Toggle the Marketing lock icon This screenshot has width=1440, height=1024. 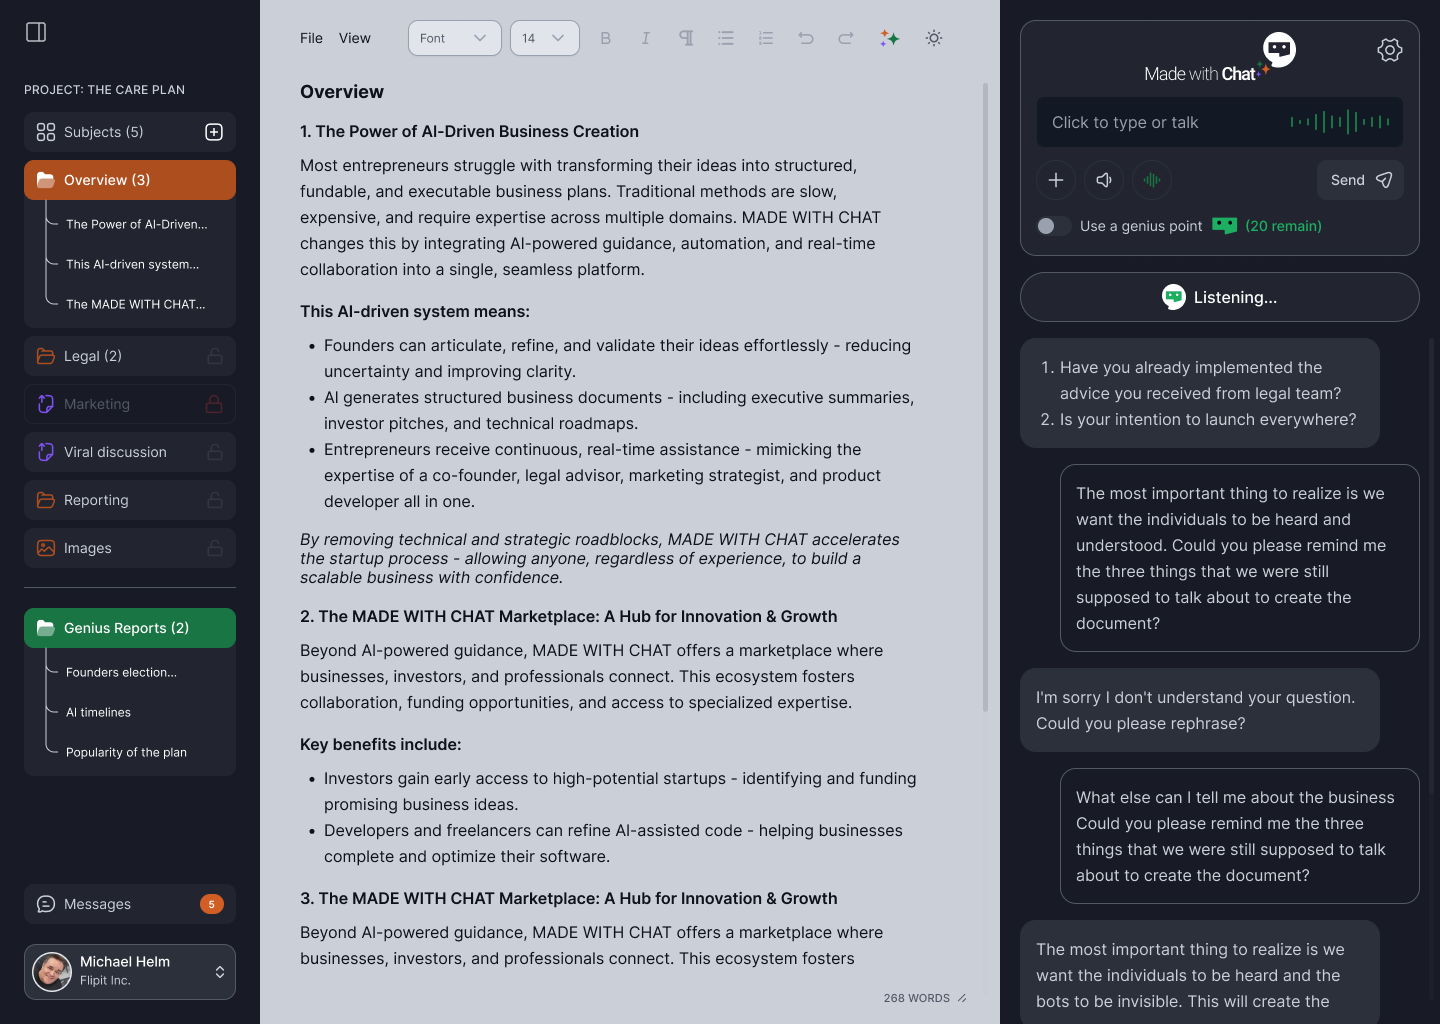coord(214,404)
